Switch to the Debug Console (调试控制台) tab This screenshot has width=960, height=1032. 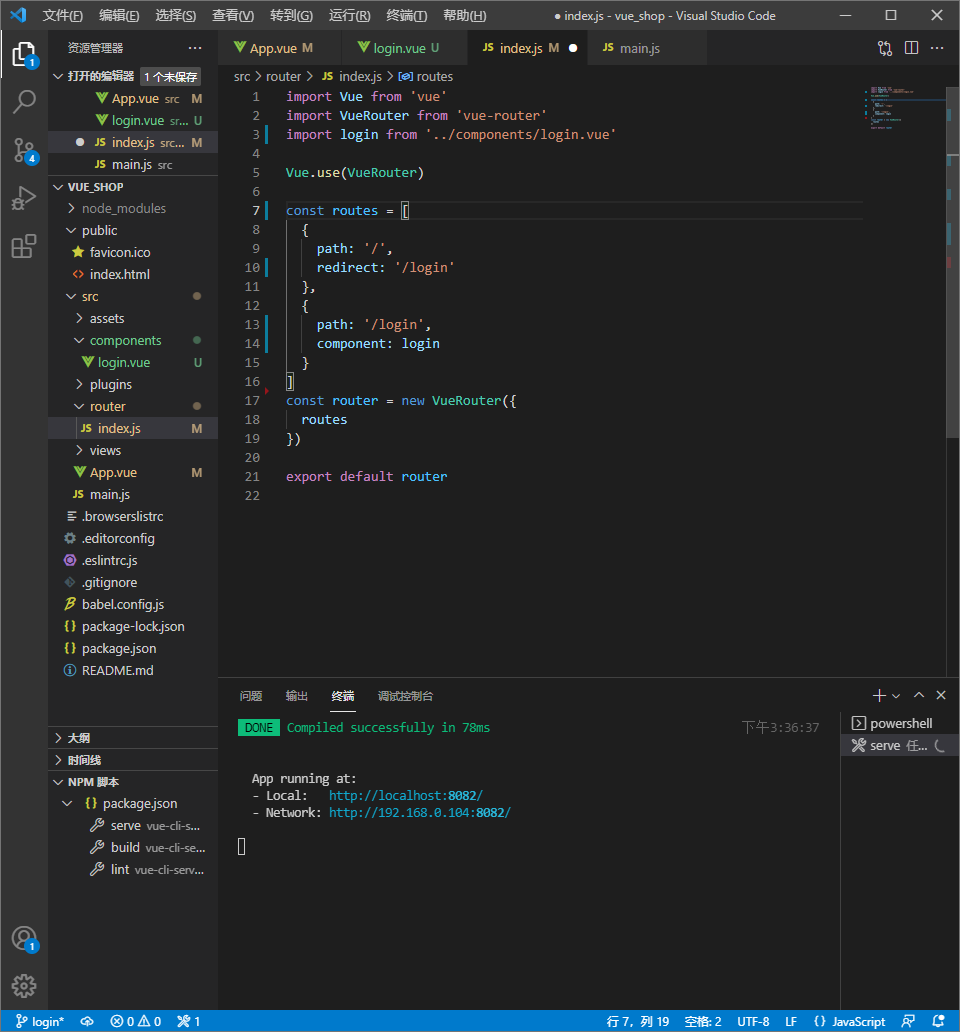tap(405, 696)
